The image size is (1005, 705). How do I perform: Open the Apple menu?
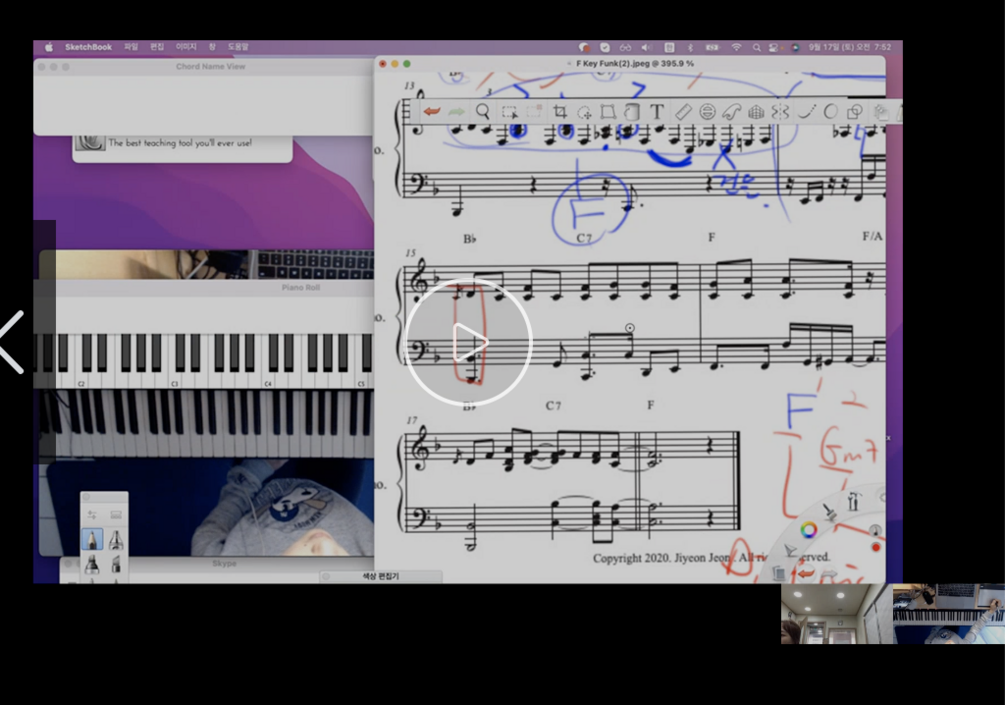coord(49,47)
